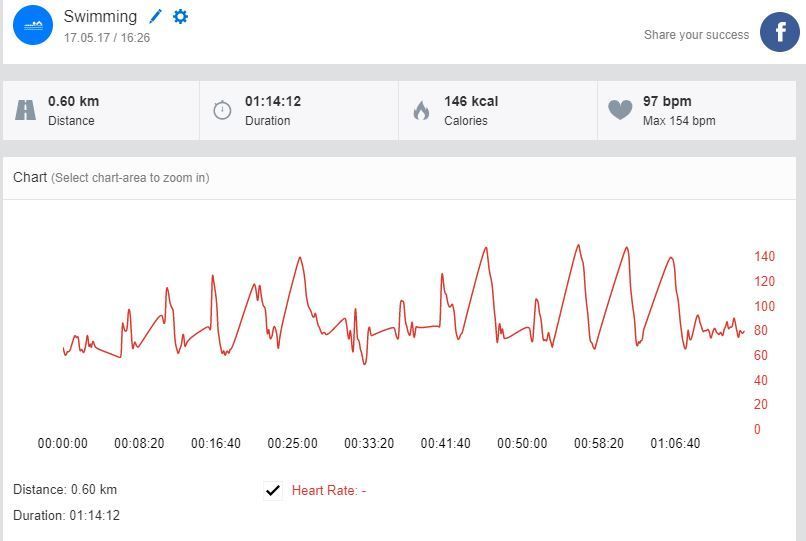
Task: Click the duration stopwatch icon
Action: pyautogui.click(x=222, y=110)
